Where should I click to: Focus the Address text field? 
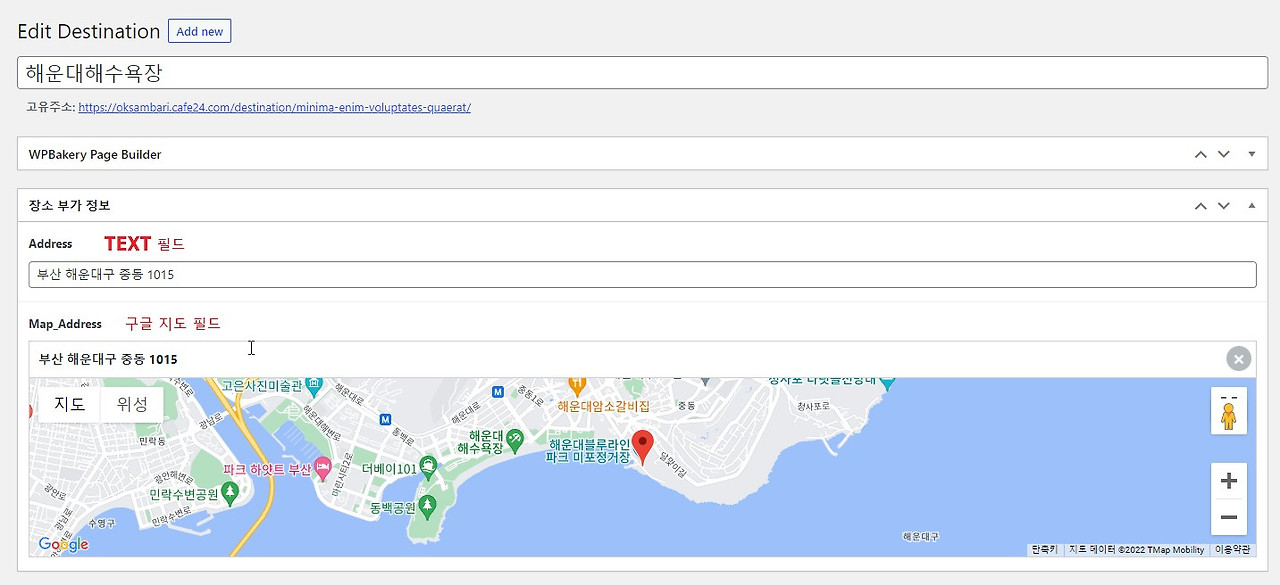click(x=642, y=274)
